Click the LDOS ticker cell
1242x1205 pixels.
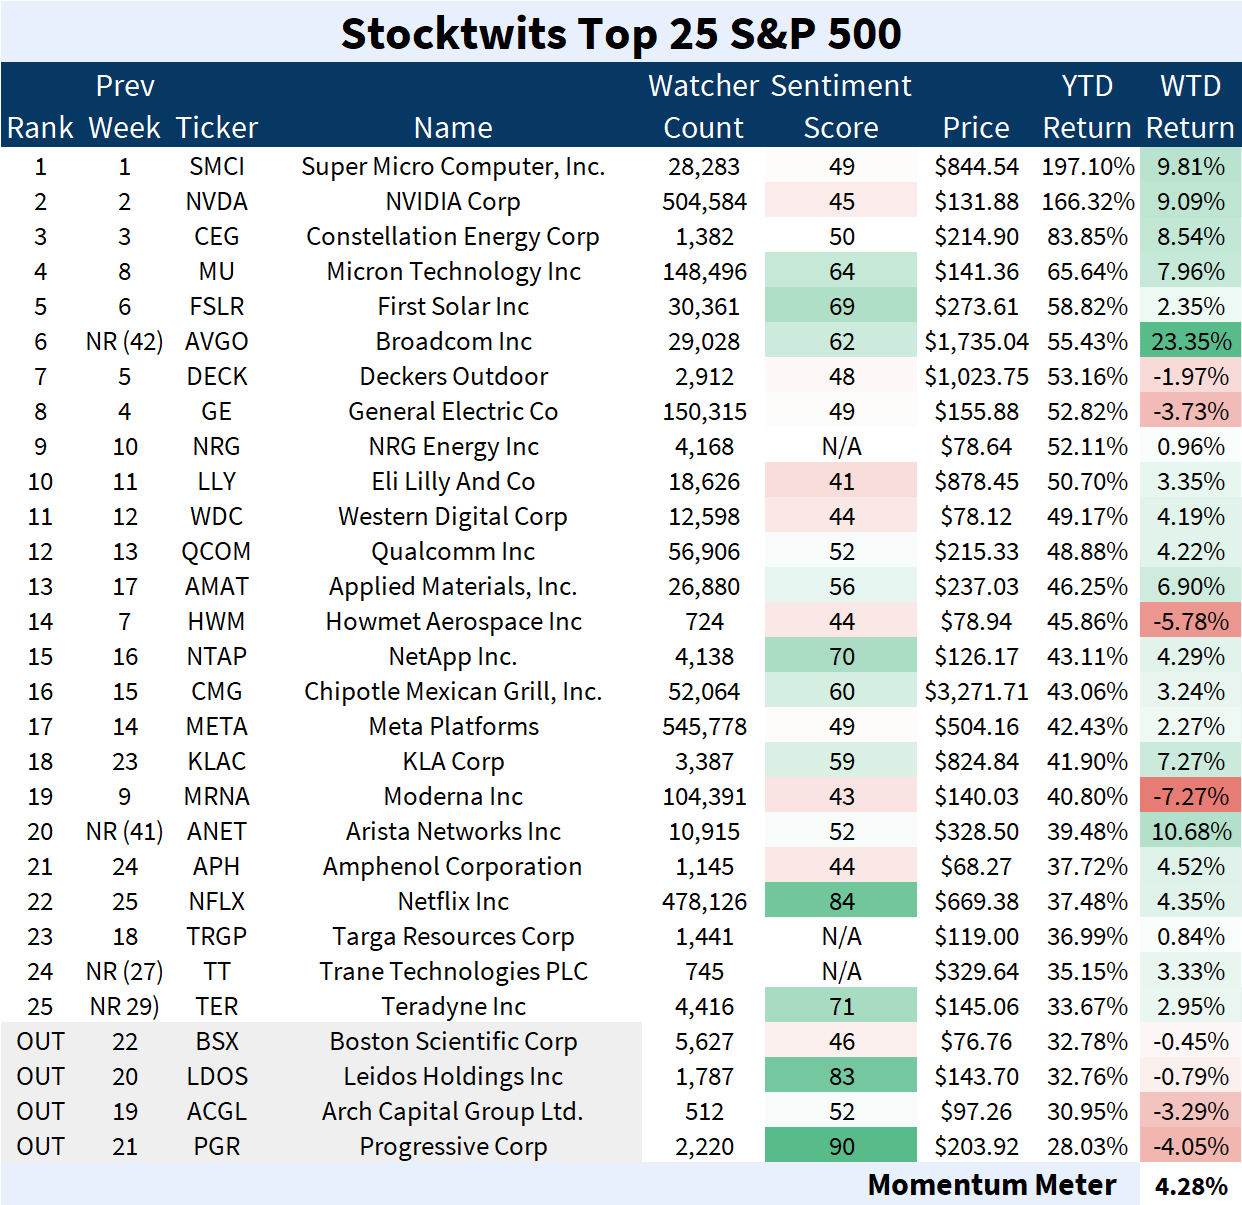pyautogui.click(x=217, y=1076)
